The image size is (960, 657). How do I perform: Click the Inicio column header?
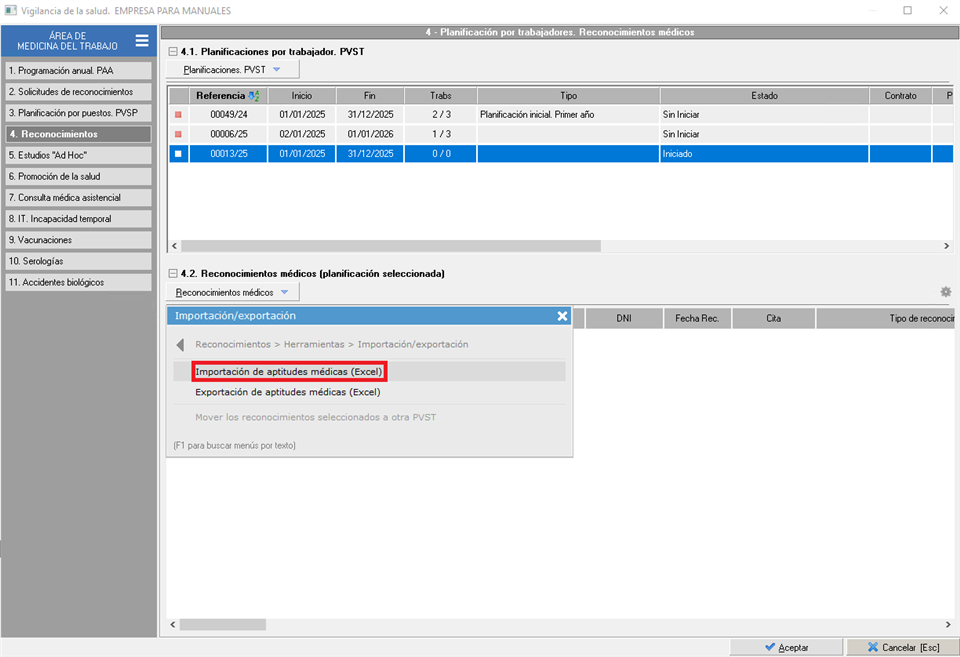302,96
